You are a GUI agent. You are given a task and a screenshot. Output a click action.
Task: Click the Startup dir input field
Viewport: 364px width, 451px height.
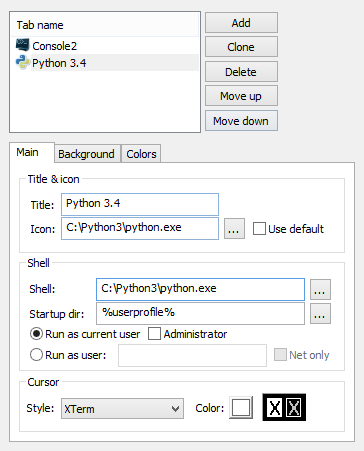[x=200, y=313]
